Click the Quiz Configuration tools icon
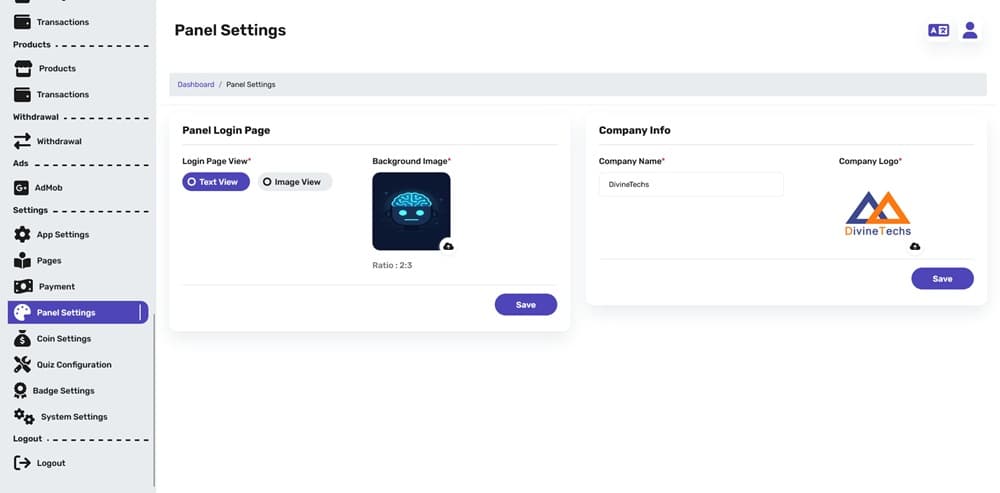 tap(22, 365)
